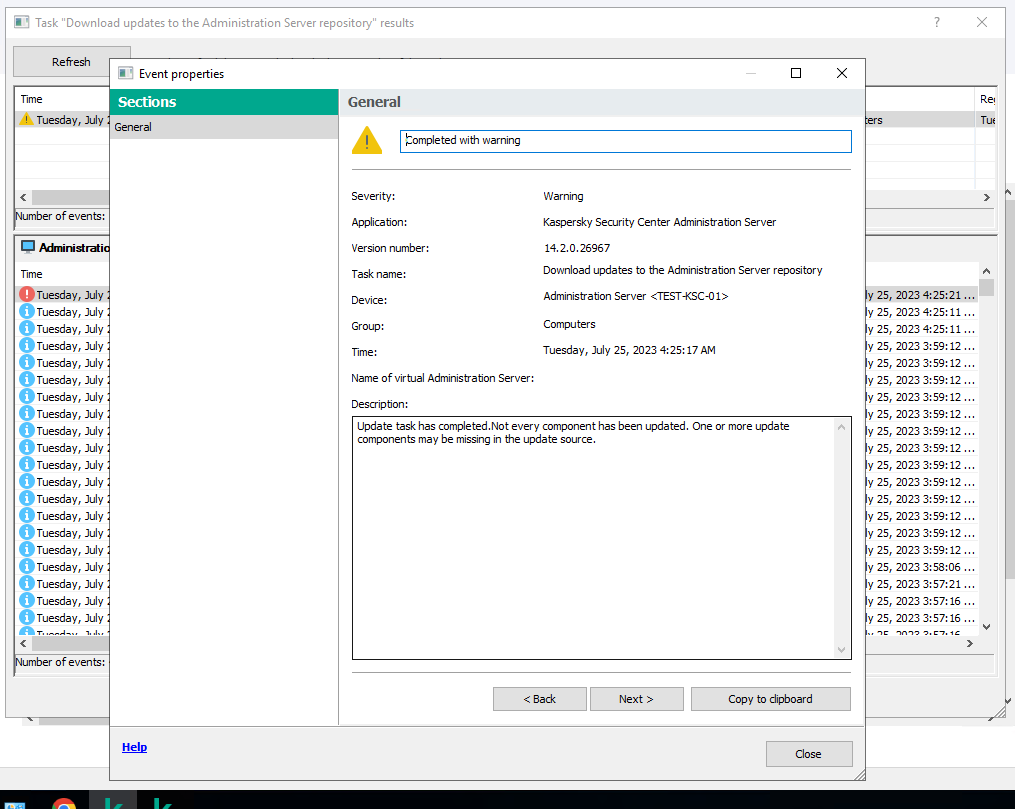
Task: Close the Event properties with Close button
Action: (x=809, y=754)
